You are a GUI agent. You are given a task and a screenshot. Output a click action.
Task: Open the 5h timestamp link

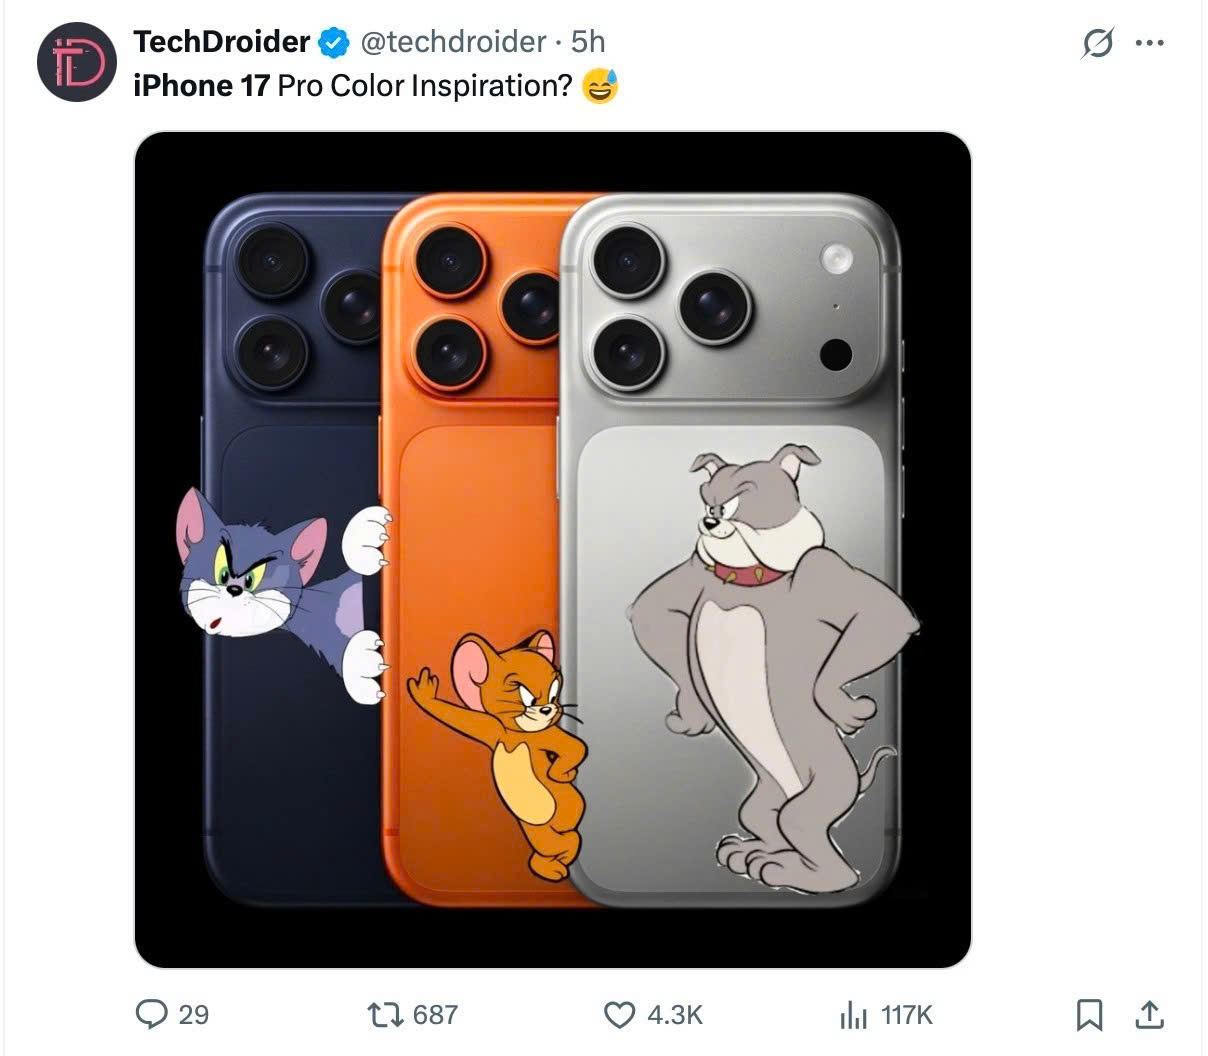pos(588,42)
